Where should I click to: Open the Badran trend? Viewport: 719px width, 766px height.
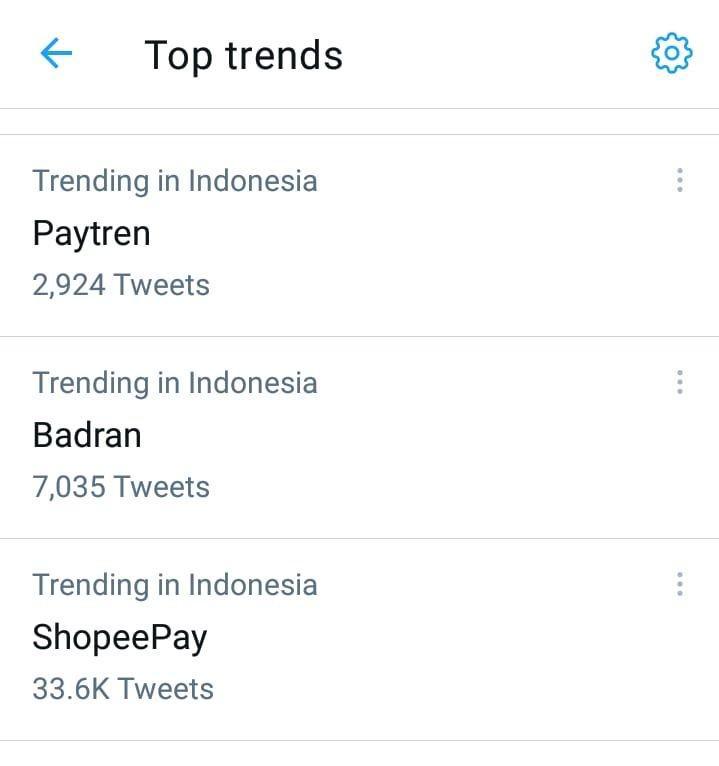pyautogui.click(x=87, y=435)
